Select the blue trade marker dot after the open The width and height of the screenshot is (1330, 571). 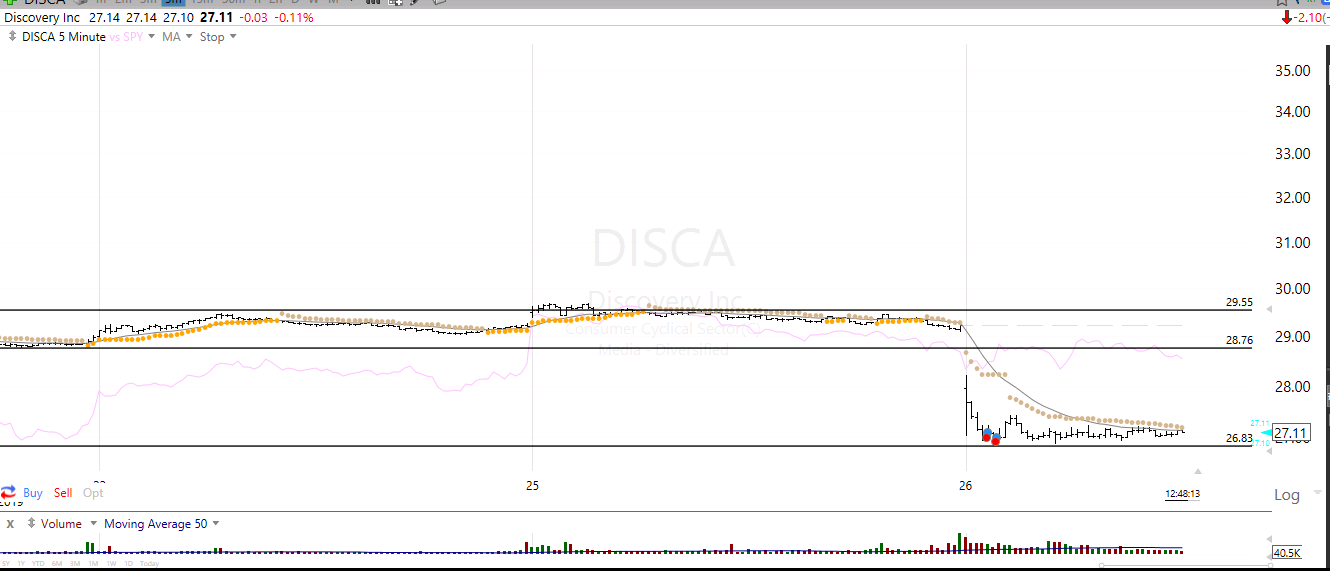click(987, 432)
